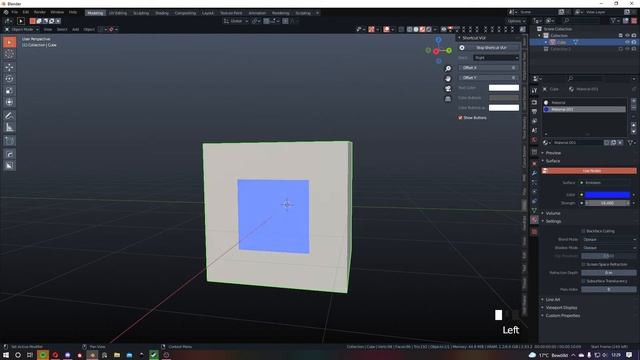Open the Edit menu
640x360 pixels.
[26, 13]
